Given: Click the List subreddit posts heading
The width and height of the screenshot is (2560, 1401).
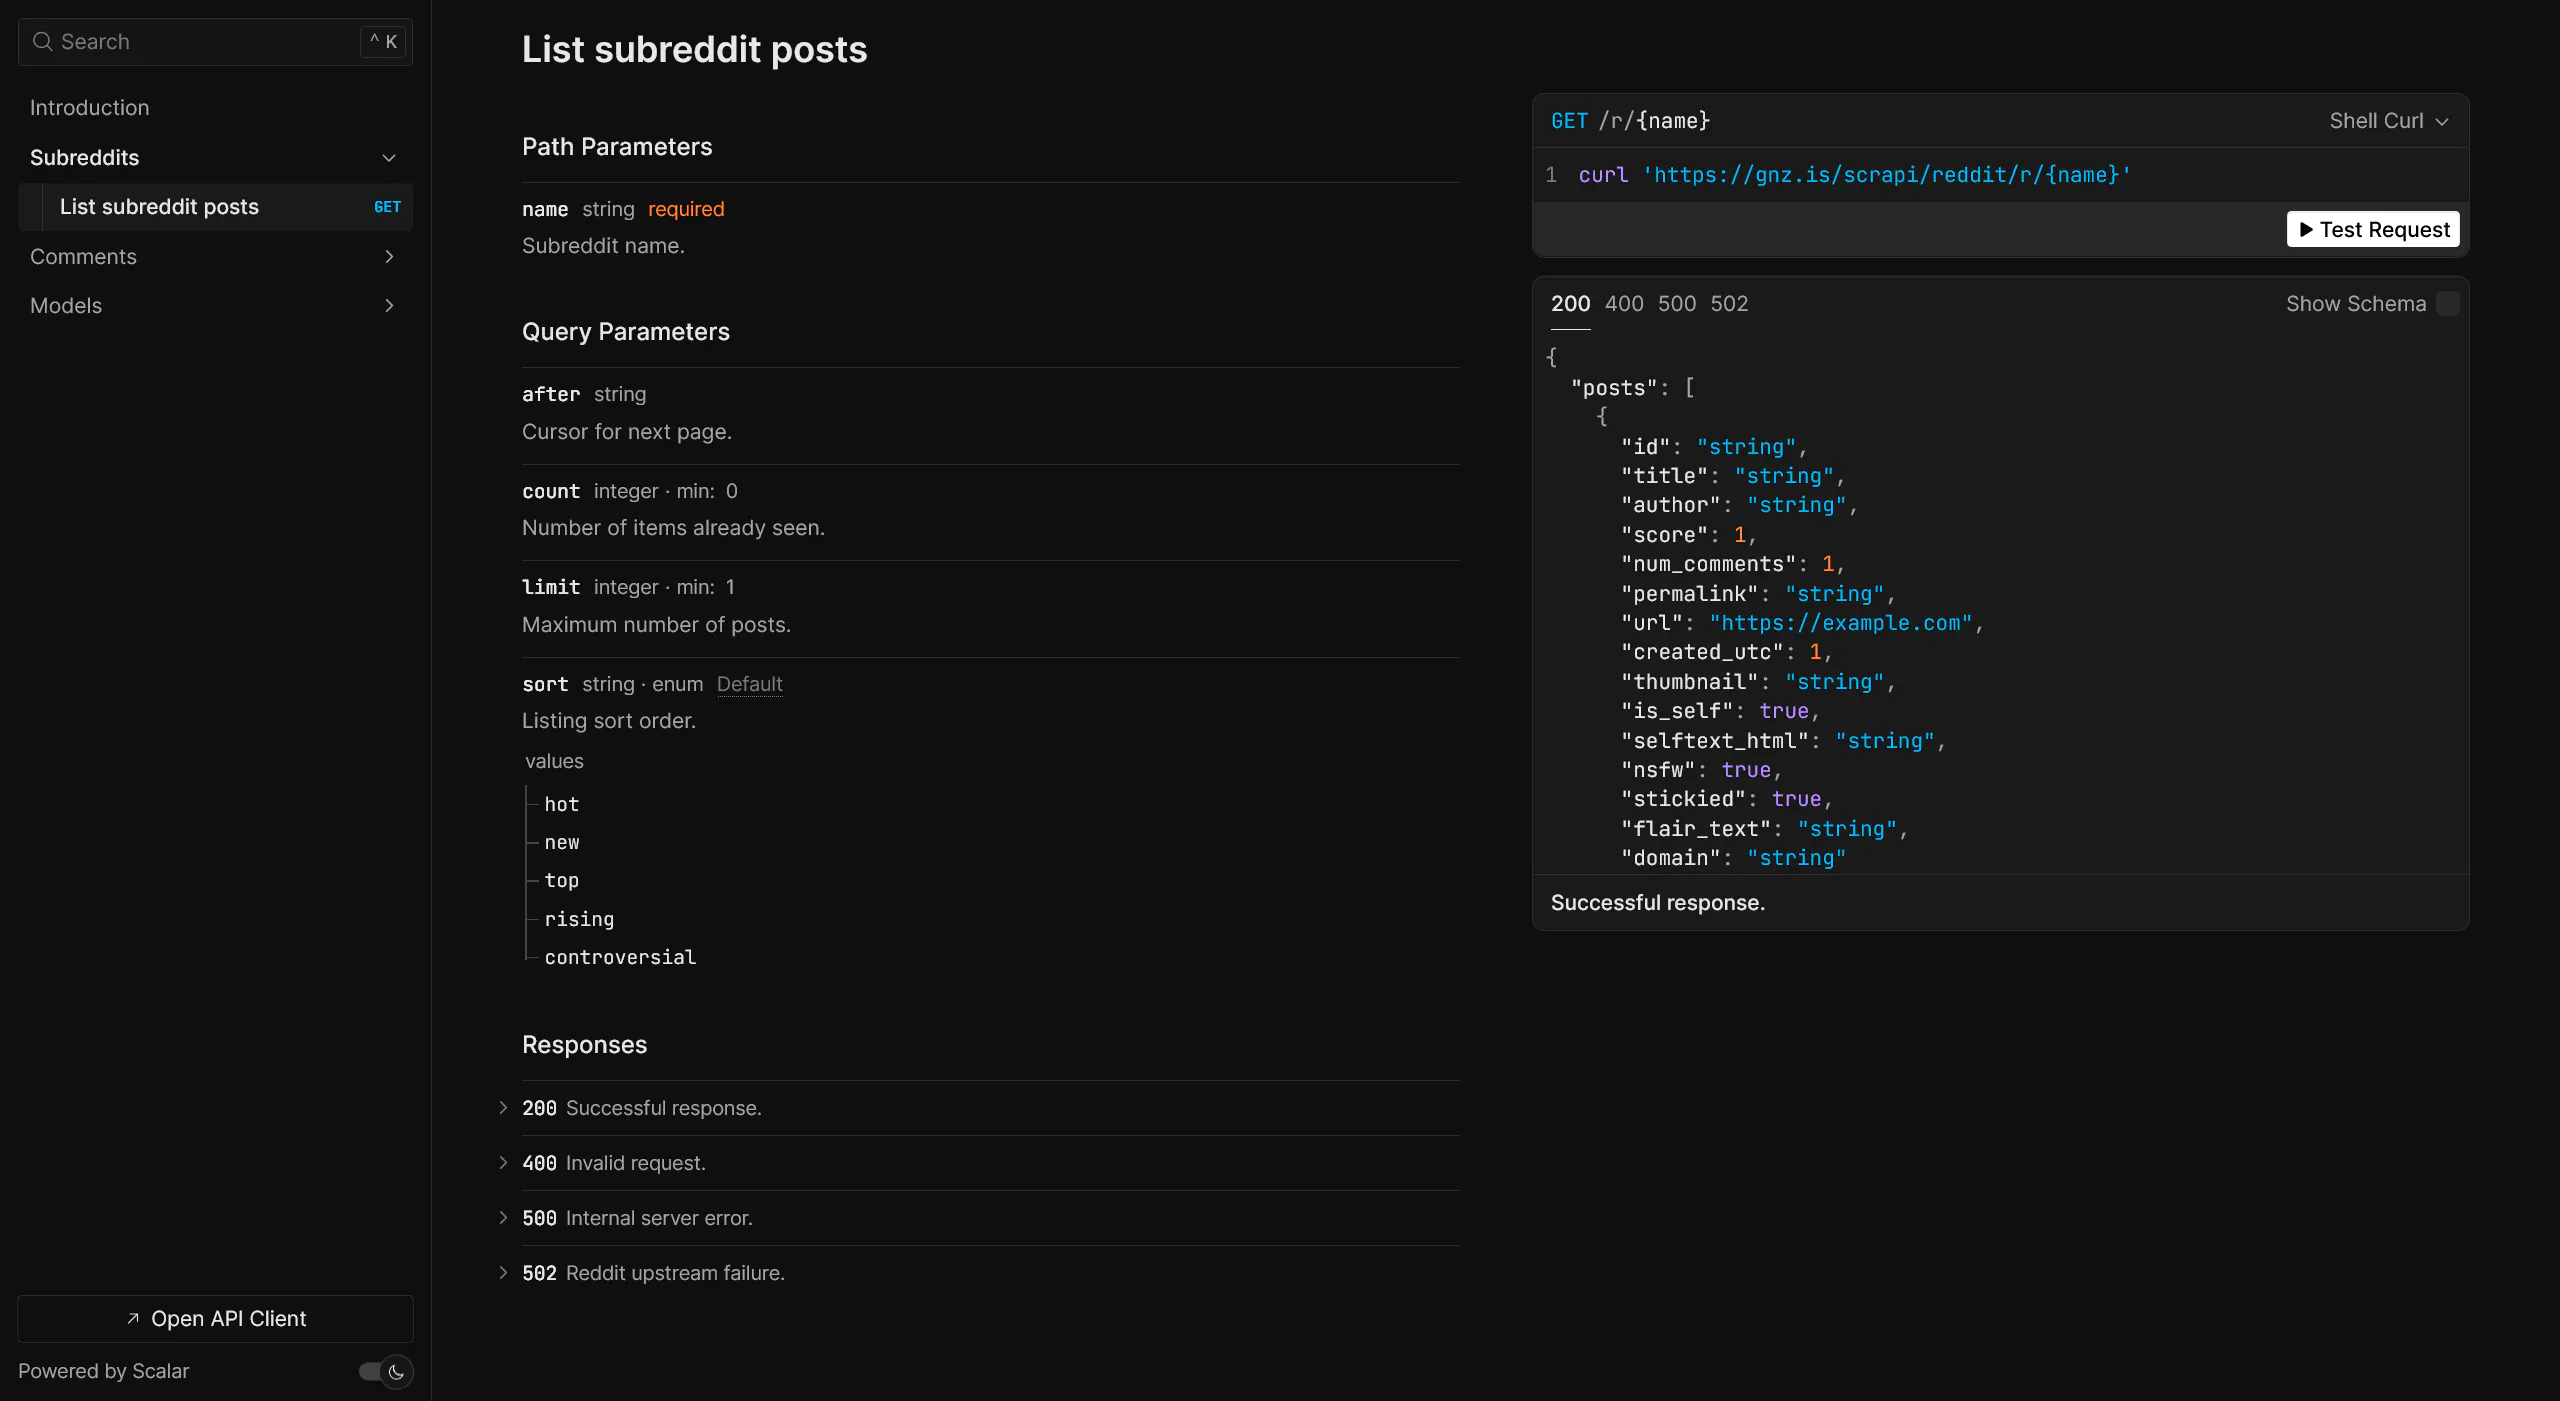Looking at the screenshot, I should click(x=694, y=50).
